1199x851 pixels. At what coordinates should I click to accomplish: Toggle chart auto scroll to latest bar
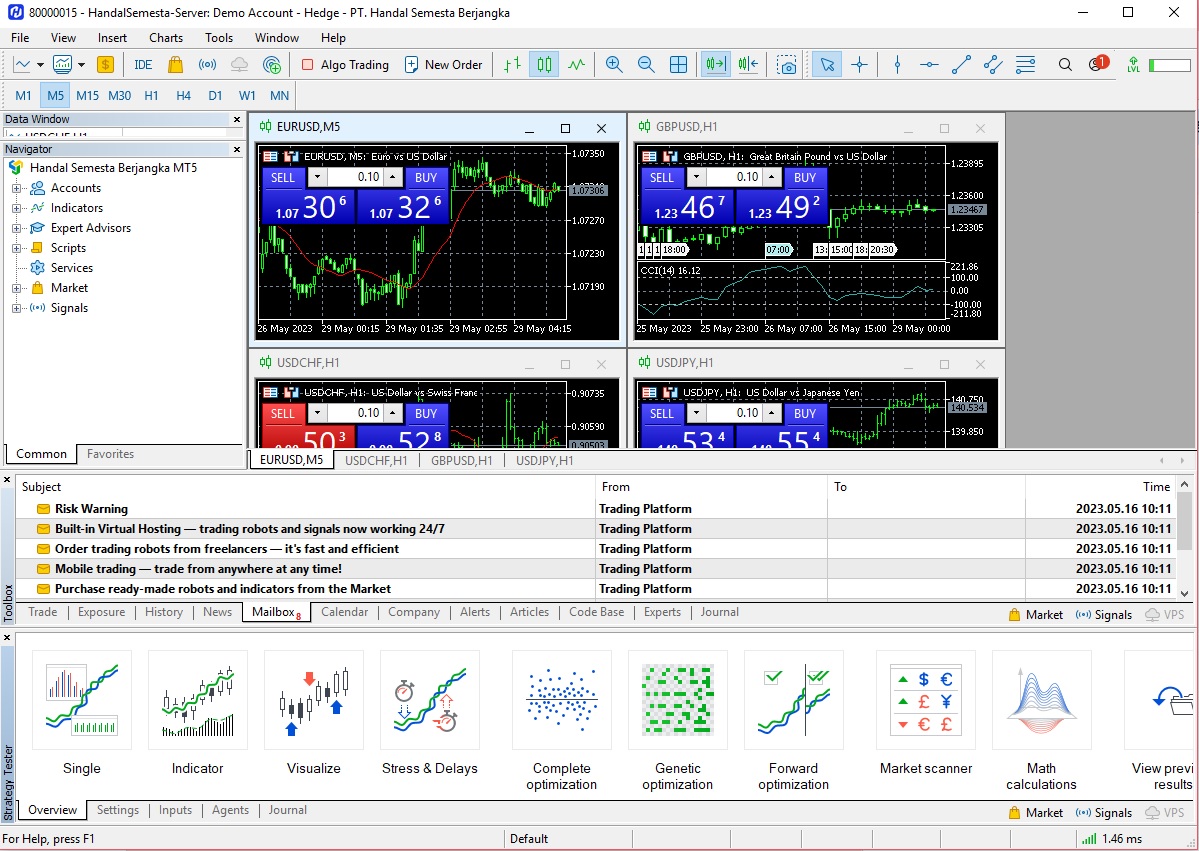[716, 65]
